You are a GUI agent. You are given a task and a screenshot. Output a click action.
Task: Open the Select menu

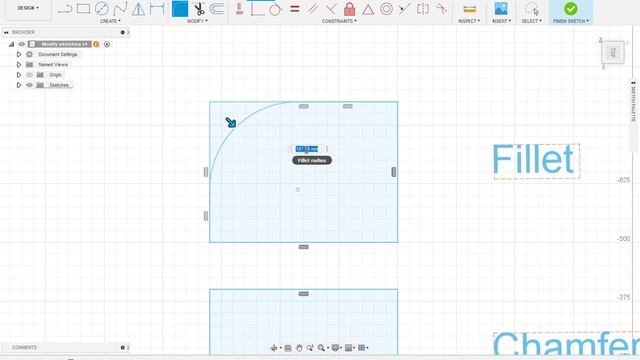tap(532, 21)
